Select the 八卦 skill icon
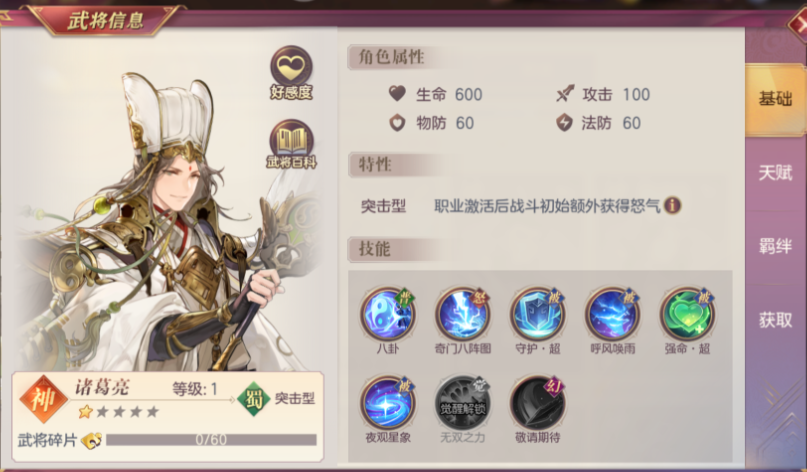Image resolution: width=807 pixels, height=472 pixels. coord(388,313)
